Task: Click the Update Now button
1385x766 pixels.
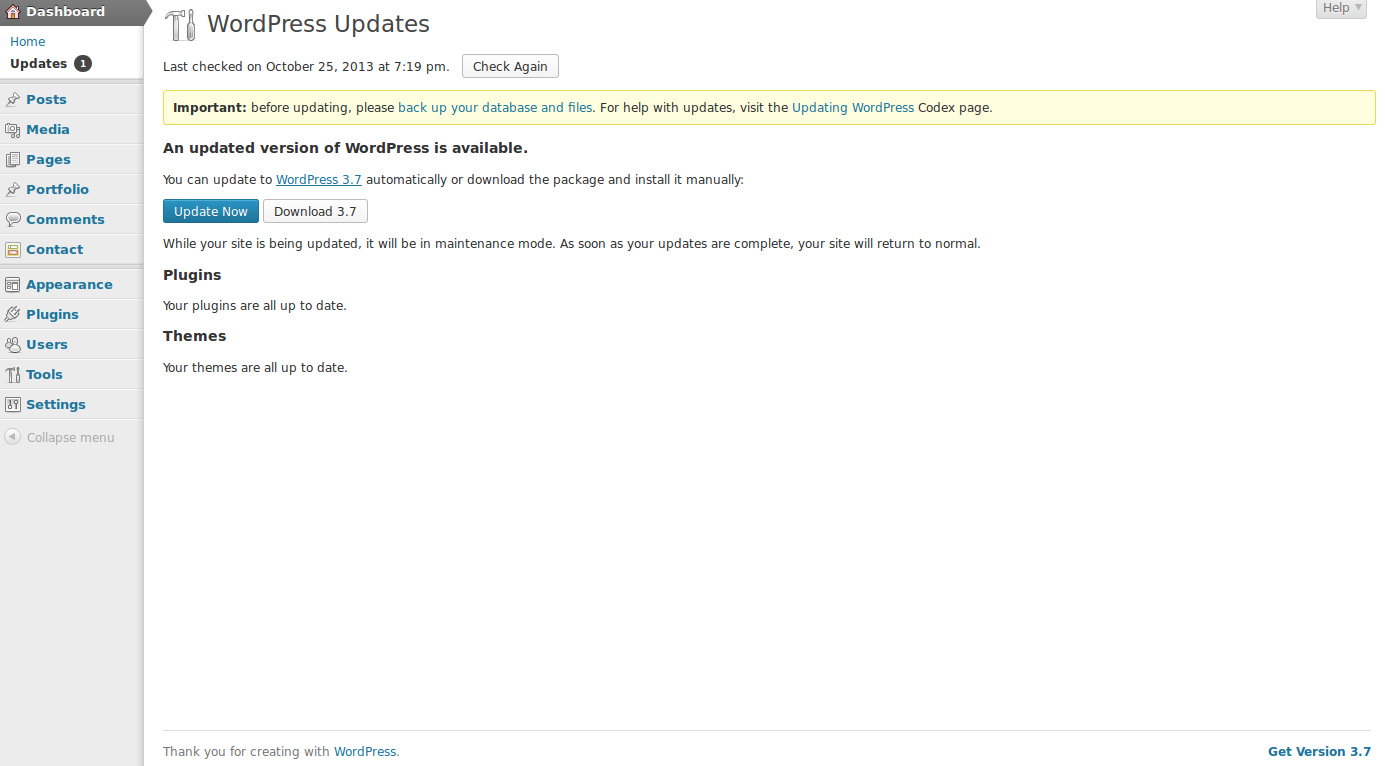Action: [211, 211]
